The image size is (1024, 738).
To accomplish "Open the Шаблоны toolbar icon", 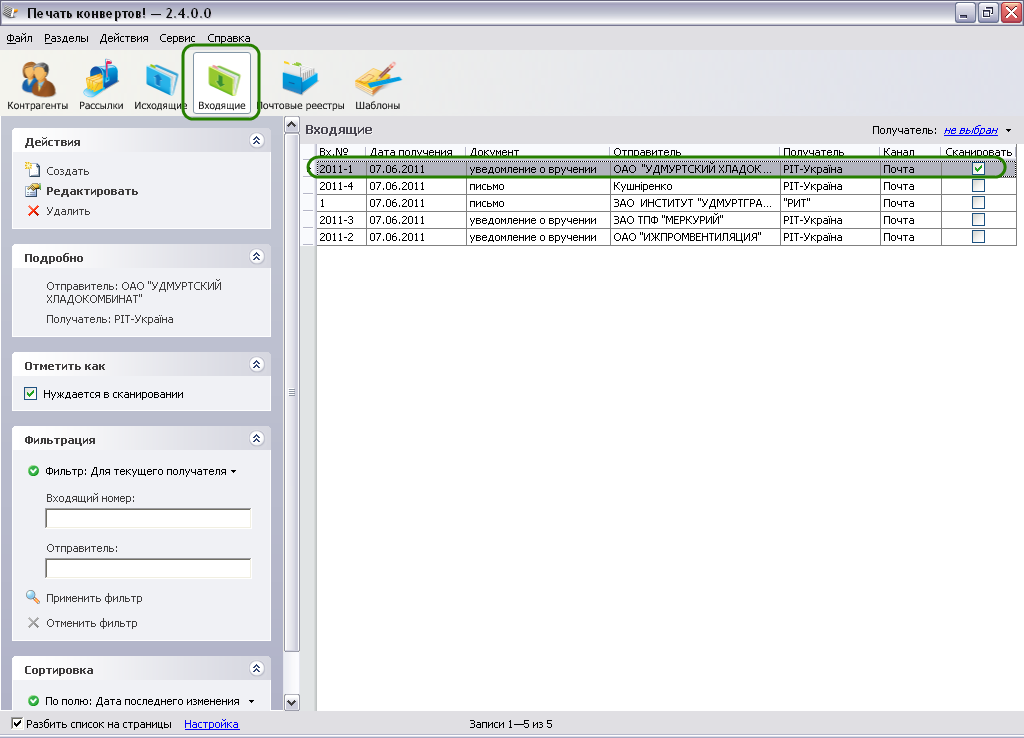I will [x=377, y=83].
